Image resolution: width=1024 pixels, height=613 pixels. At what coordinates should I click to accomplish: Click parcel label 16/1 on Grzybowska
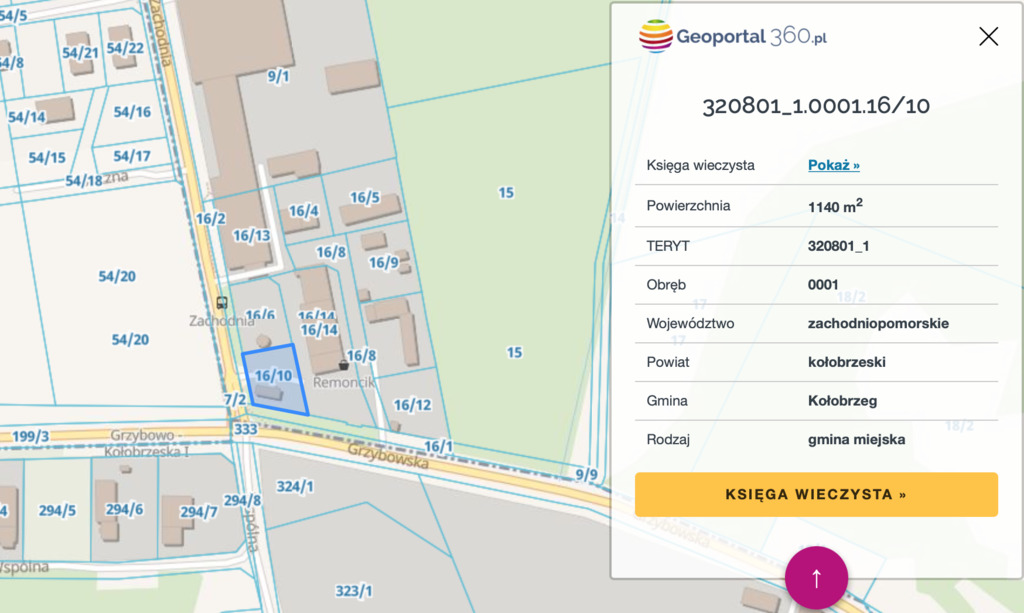pyautogui.click(x=438, y=447)
